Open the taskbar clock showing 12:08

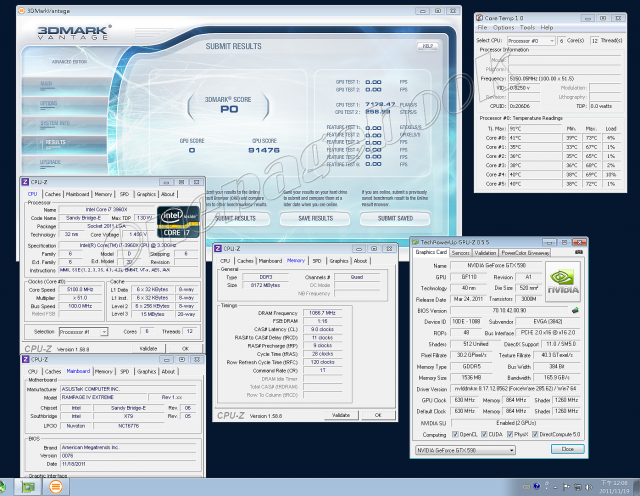pyautogui.click(x=615, y=487)
